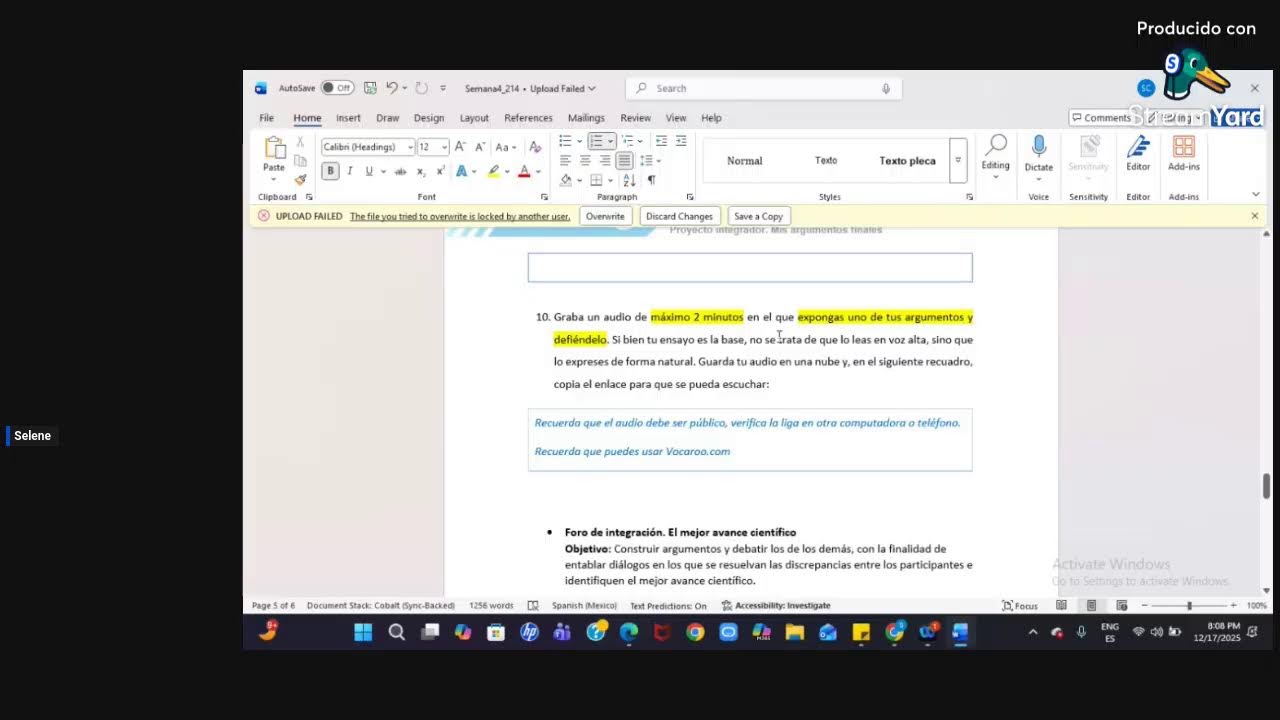Switch to the Layout tab
The width and height of the screenshot is (1280, 720).
pyautogui.click(x=474, y=118)
